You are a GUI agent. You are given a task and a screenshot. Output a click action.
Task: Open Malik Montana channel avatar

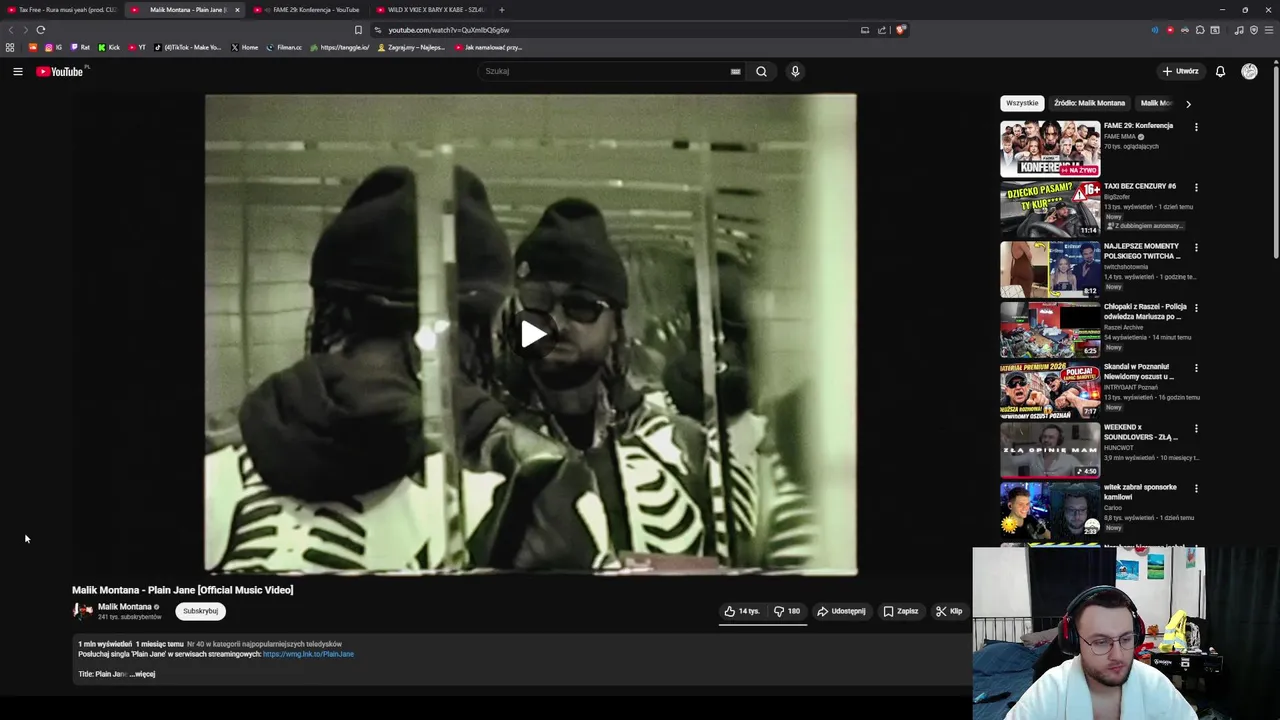82,610
